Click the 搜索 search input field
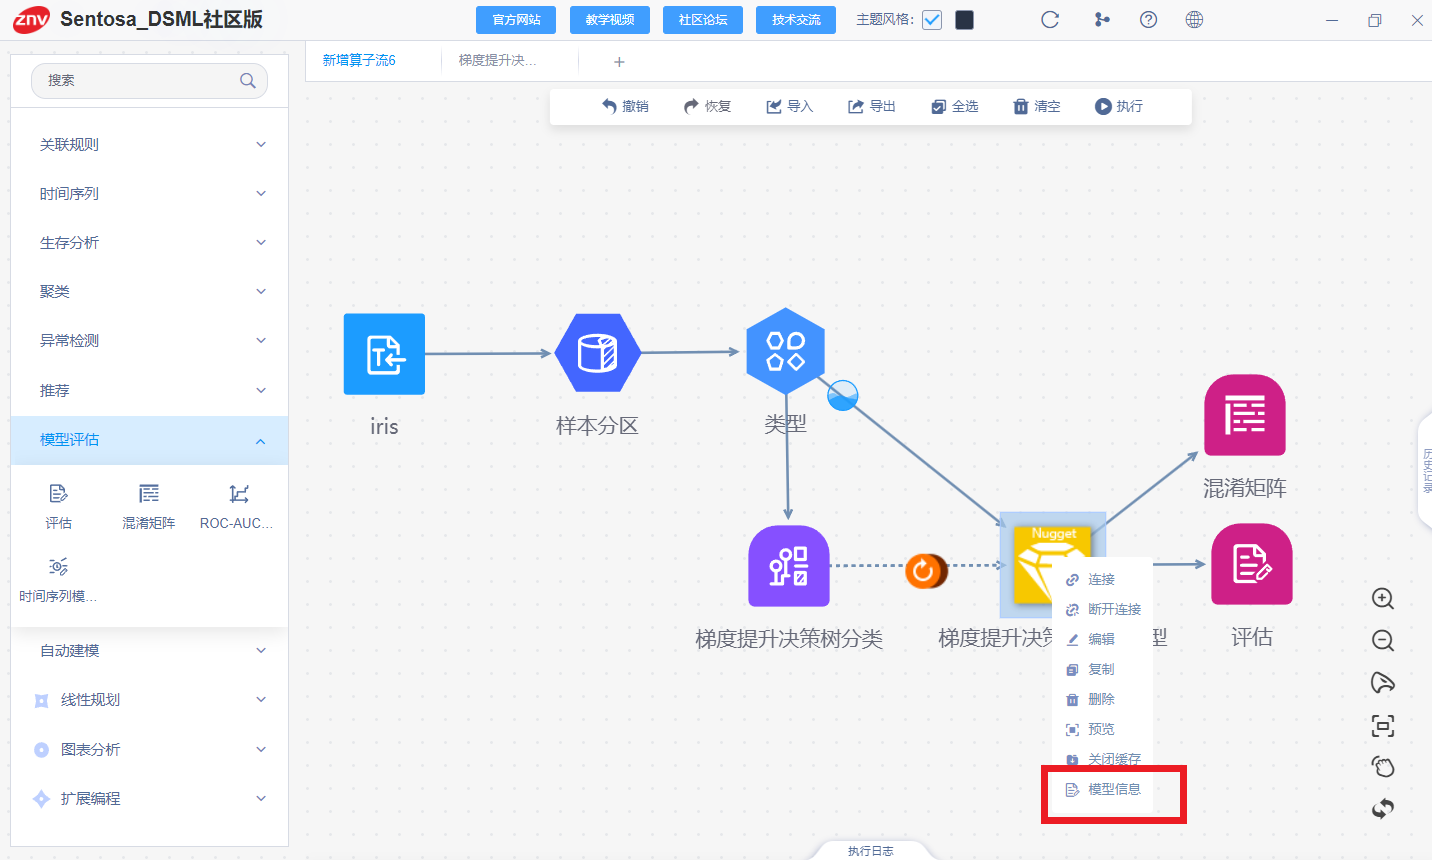This screenshot has width=1432, height=860. point(149,81)
